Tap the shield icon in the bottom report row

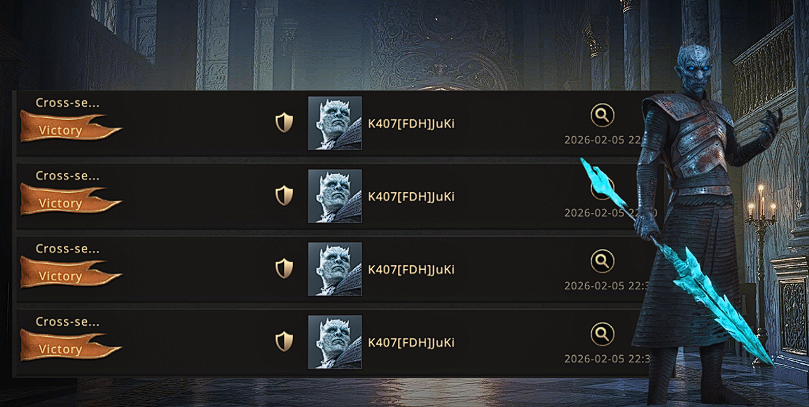[x=284, y=341]
